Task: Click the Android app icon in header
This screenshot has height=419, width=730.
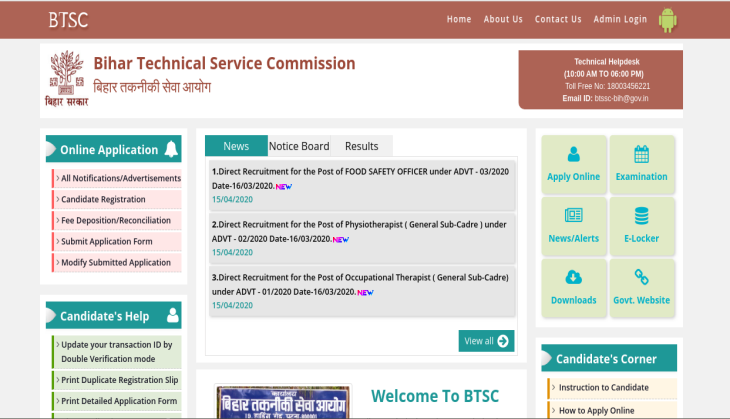Action: point(667,20)
